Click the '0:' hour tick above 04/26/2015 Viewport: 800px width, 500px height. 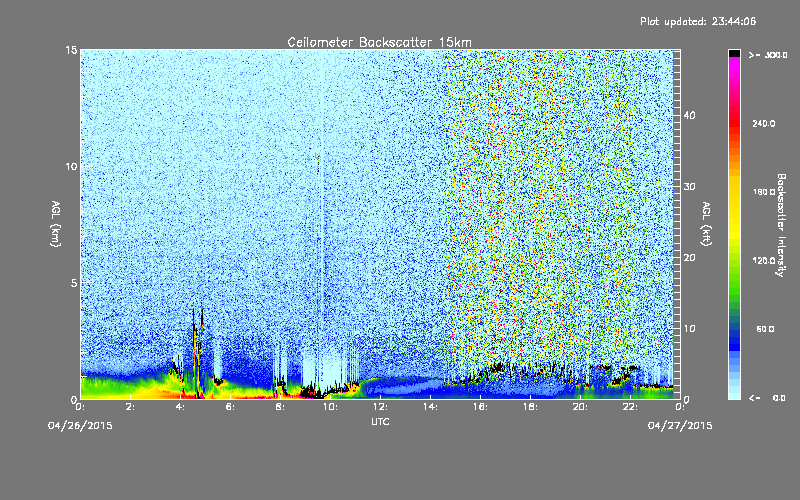(80, 407)
